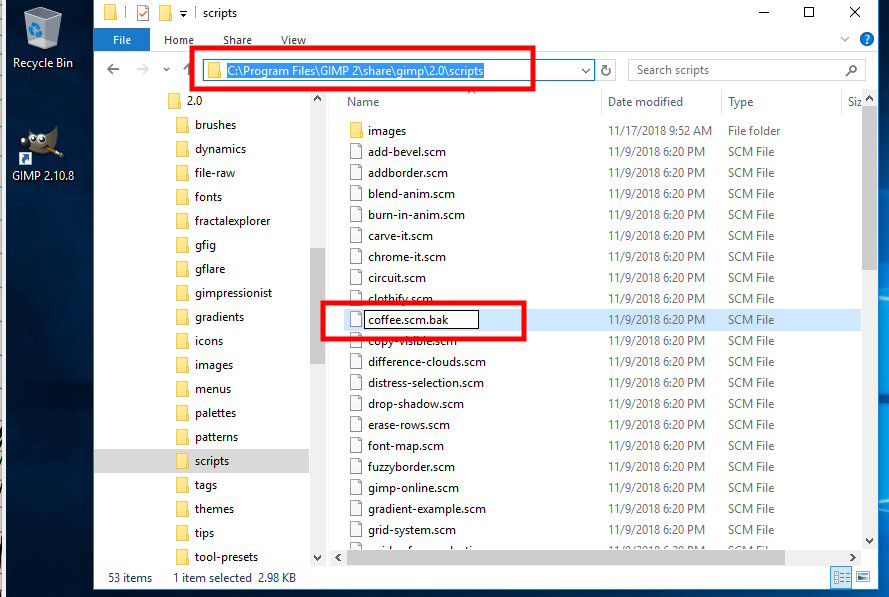
Task: Click the address bar path field
Action: [x=399, y=70]
